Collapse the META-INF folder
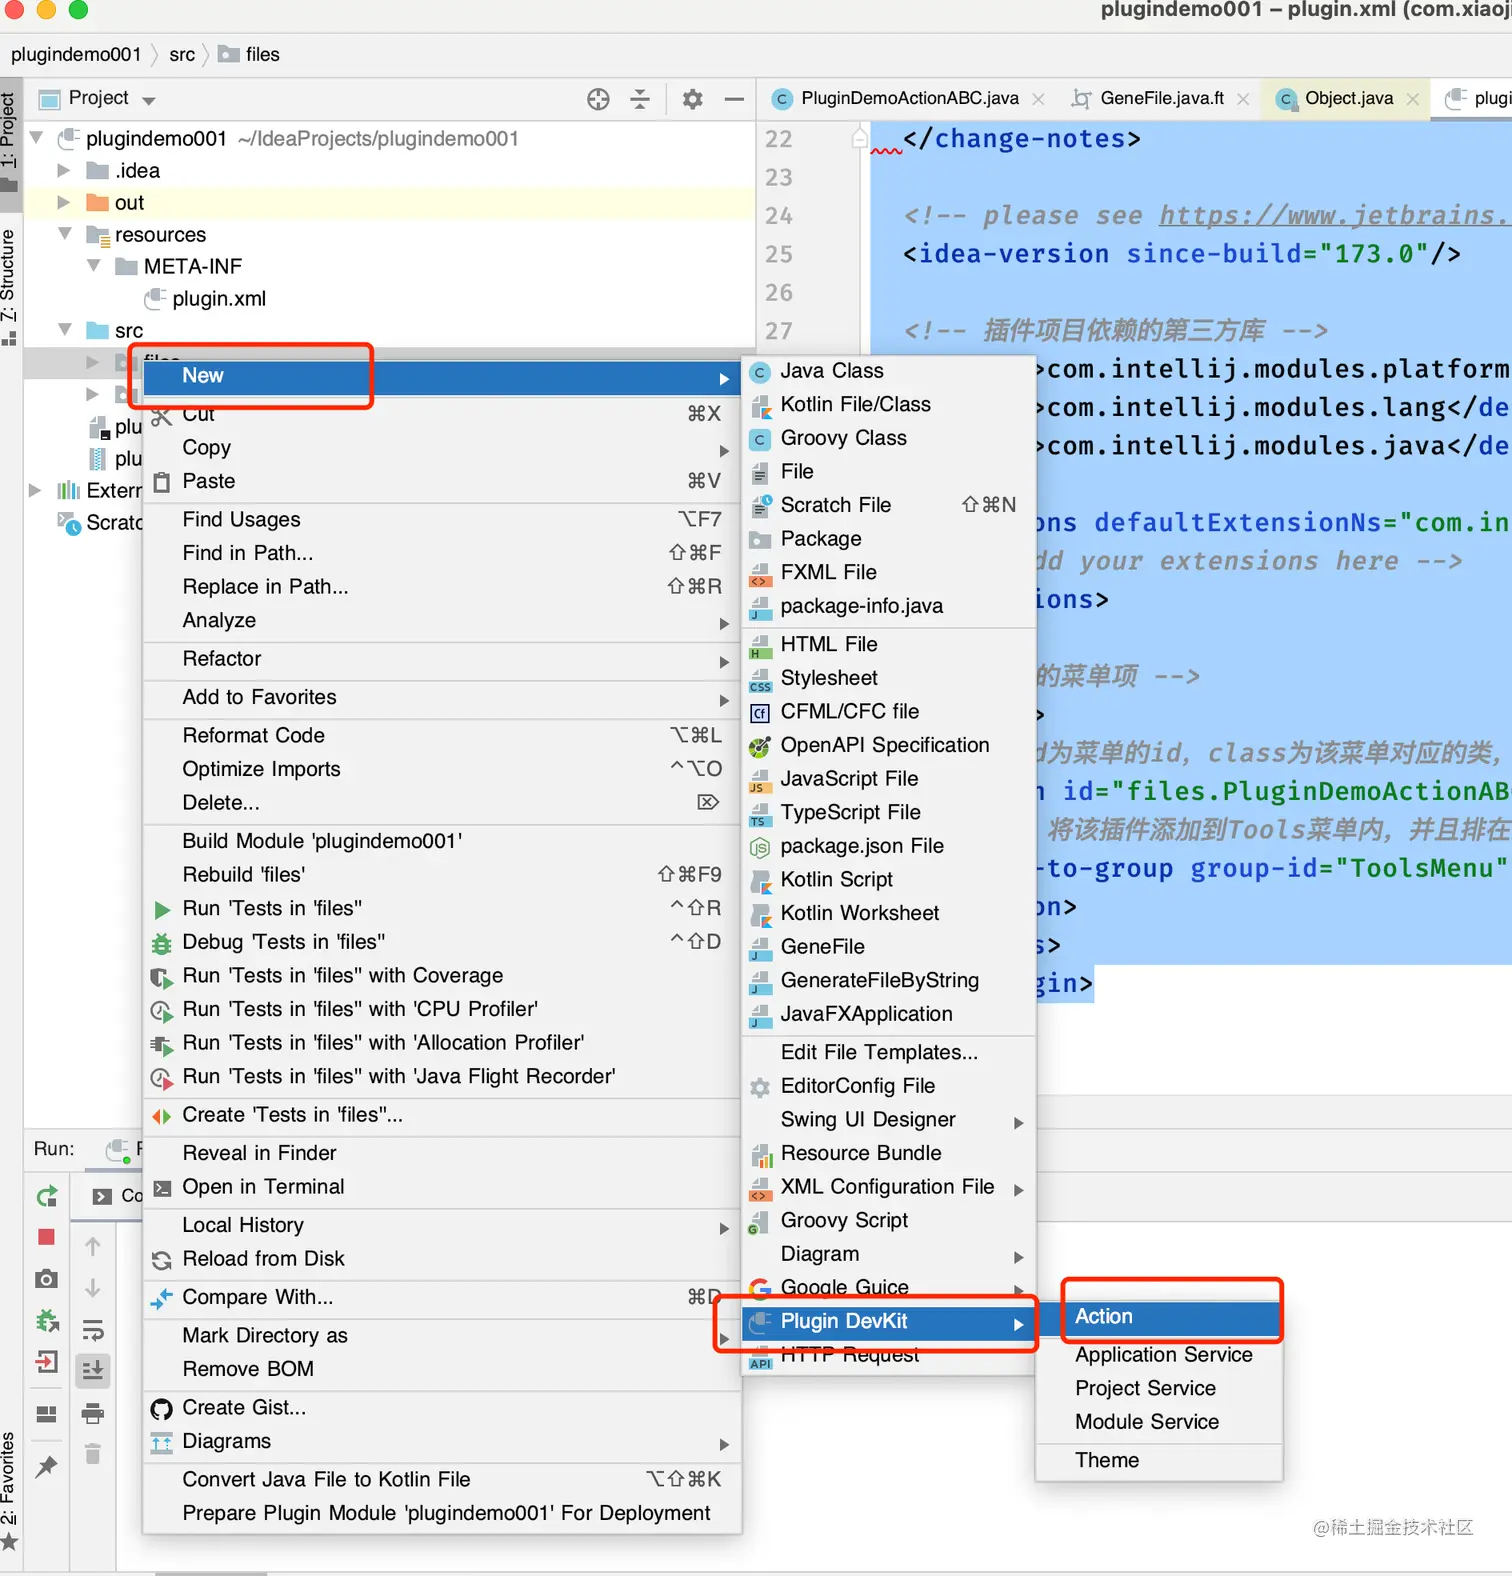The image size is (1512, 1576). (x=94, y=266)
